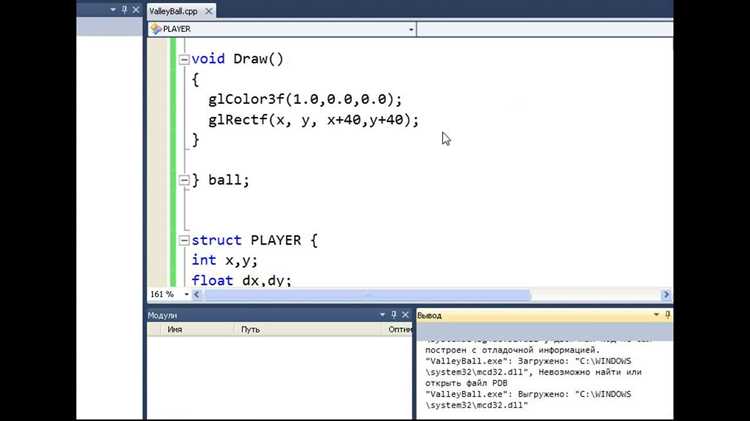The image size is (750, 421).
Task: Click the float dx,dy; declaration line
Action: point(242,280)
